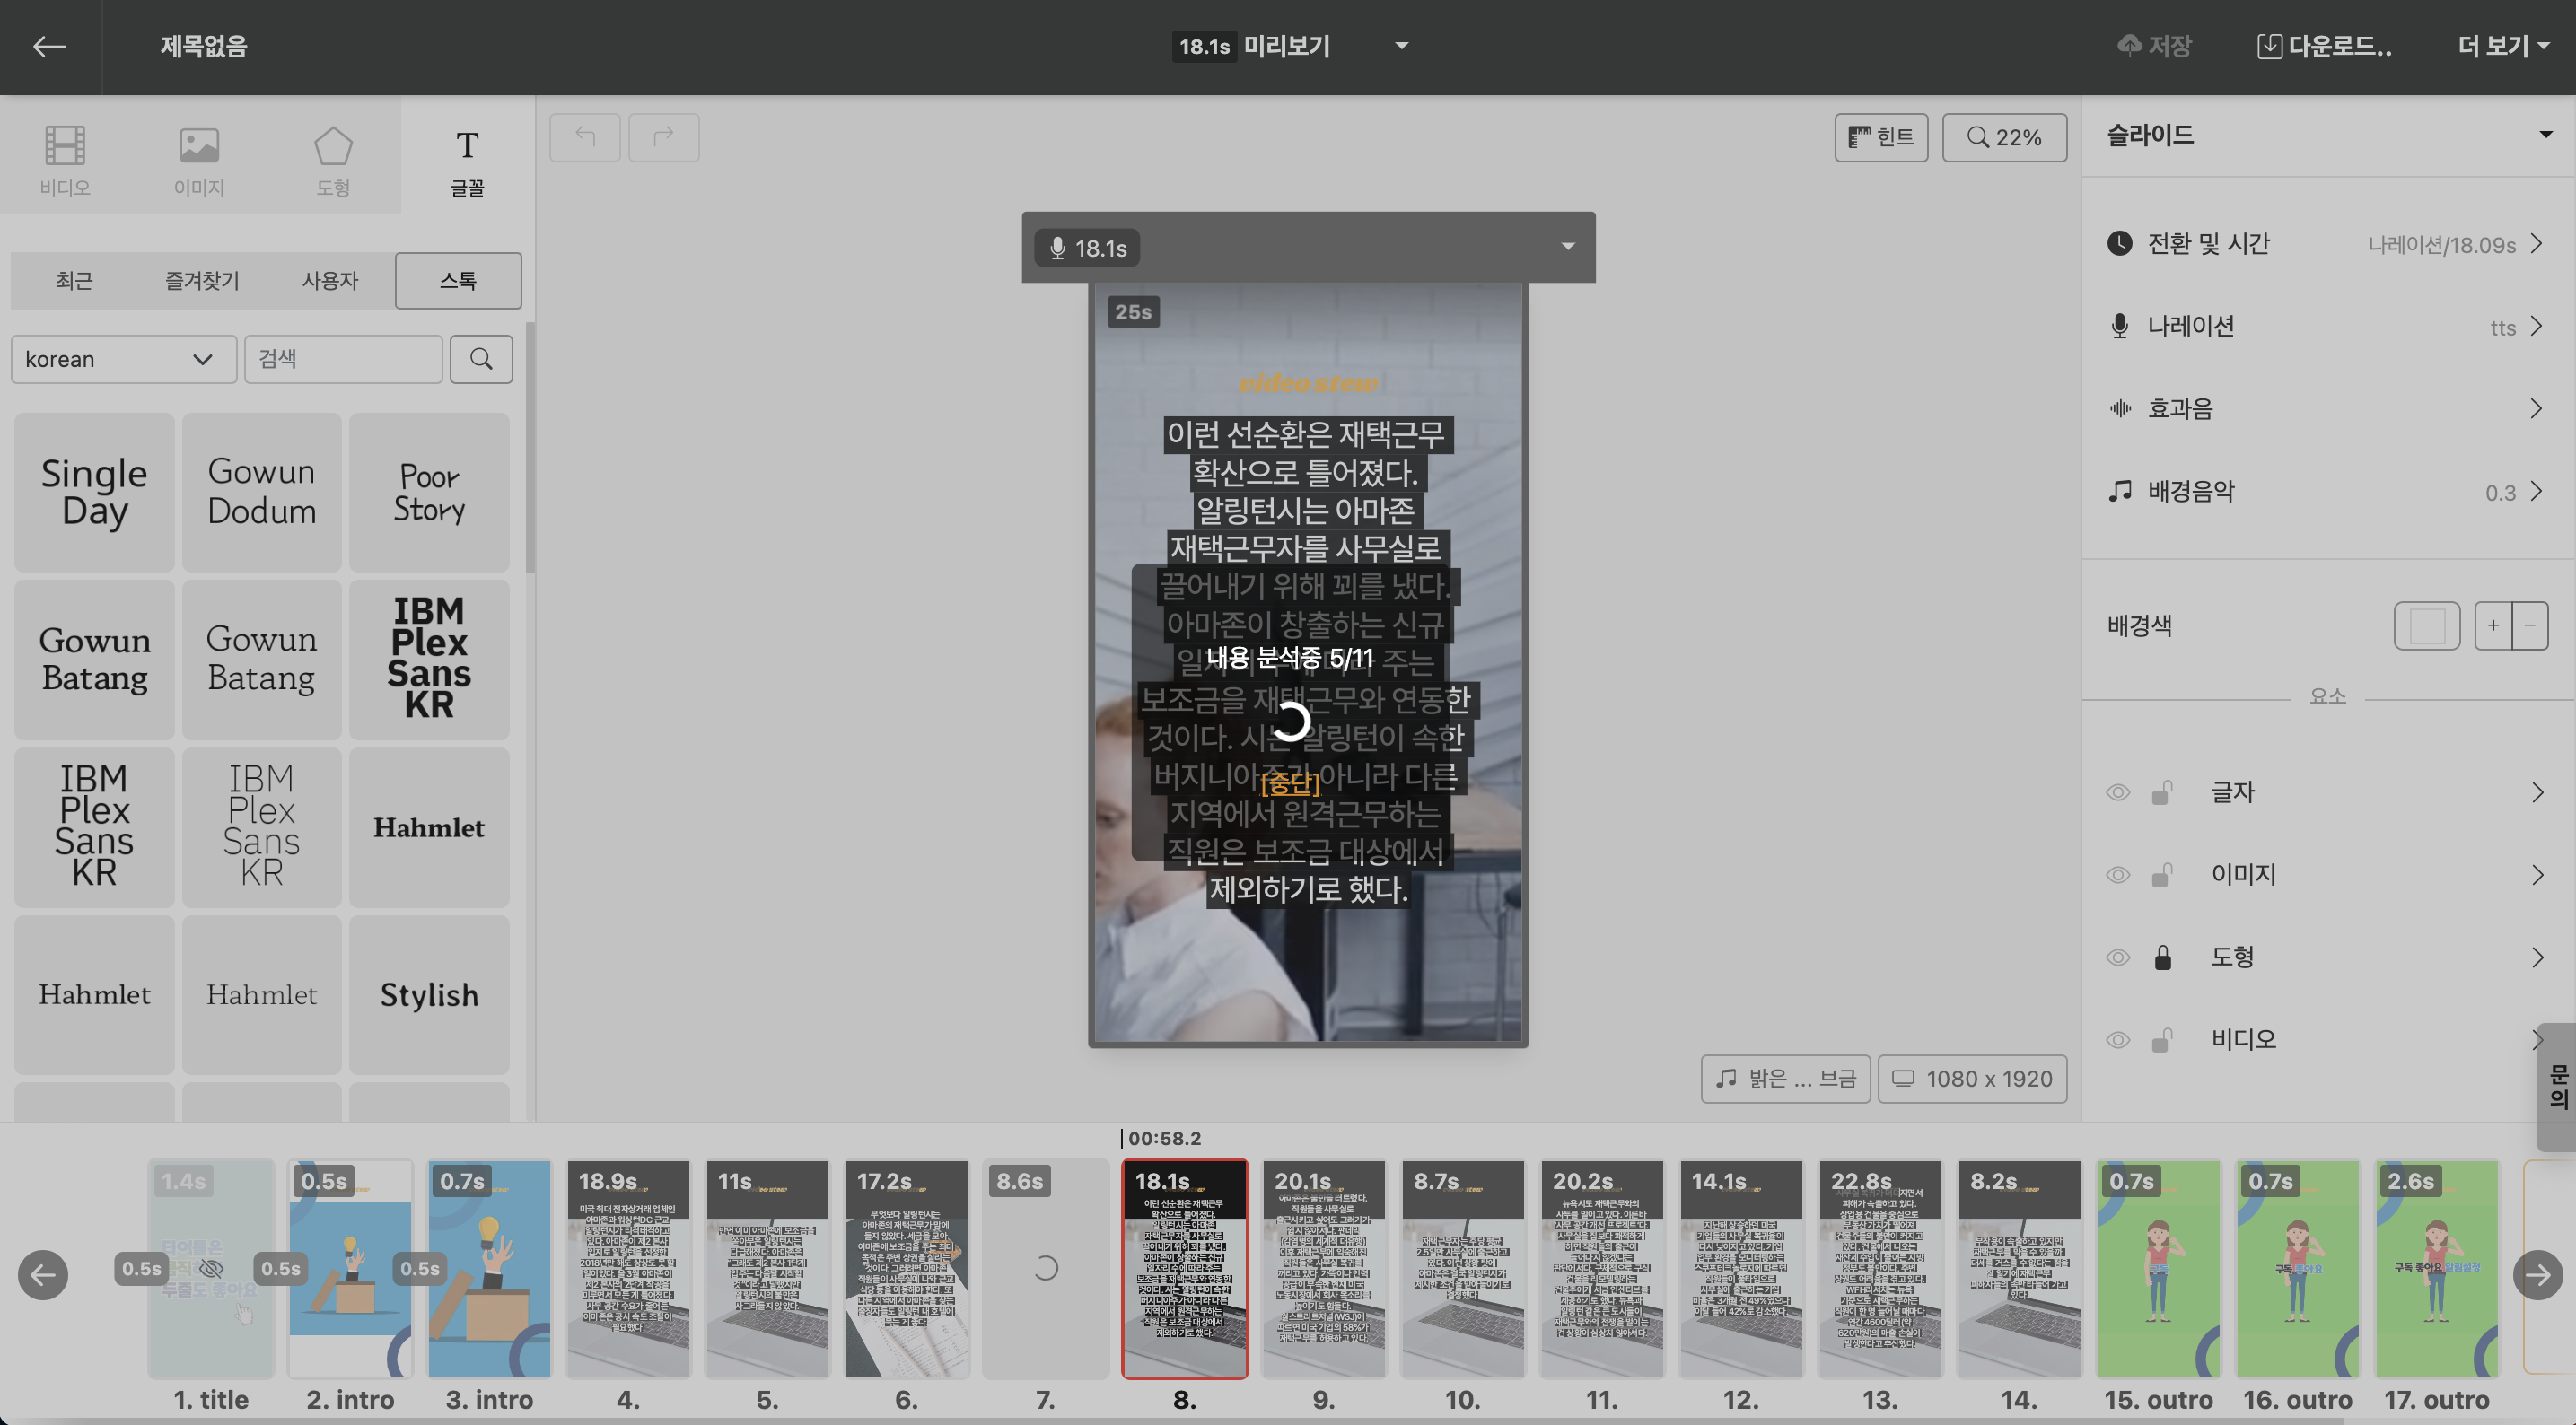
Task: Click the 배경색 color swatch
Action: coord(2427,626)
